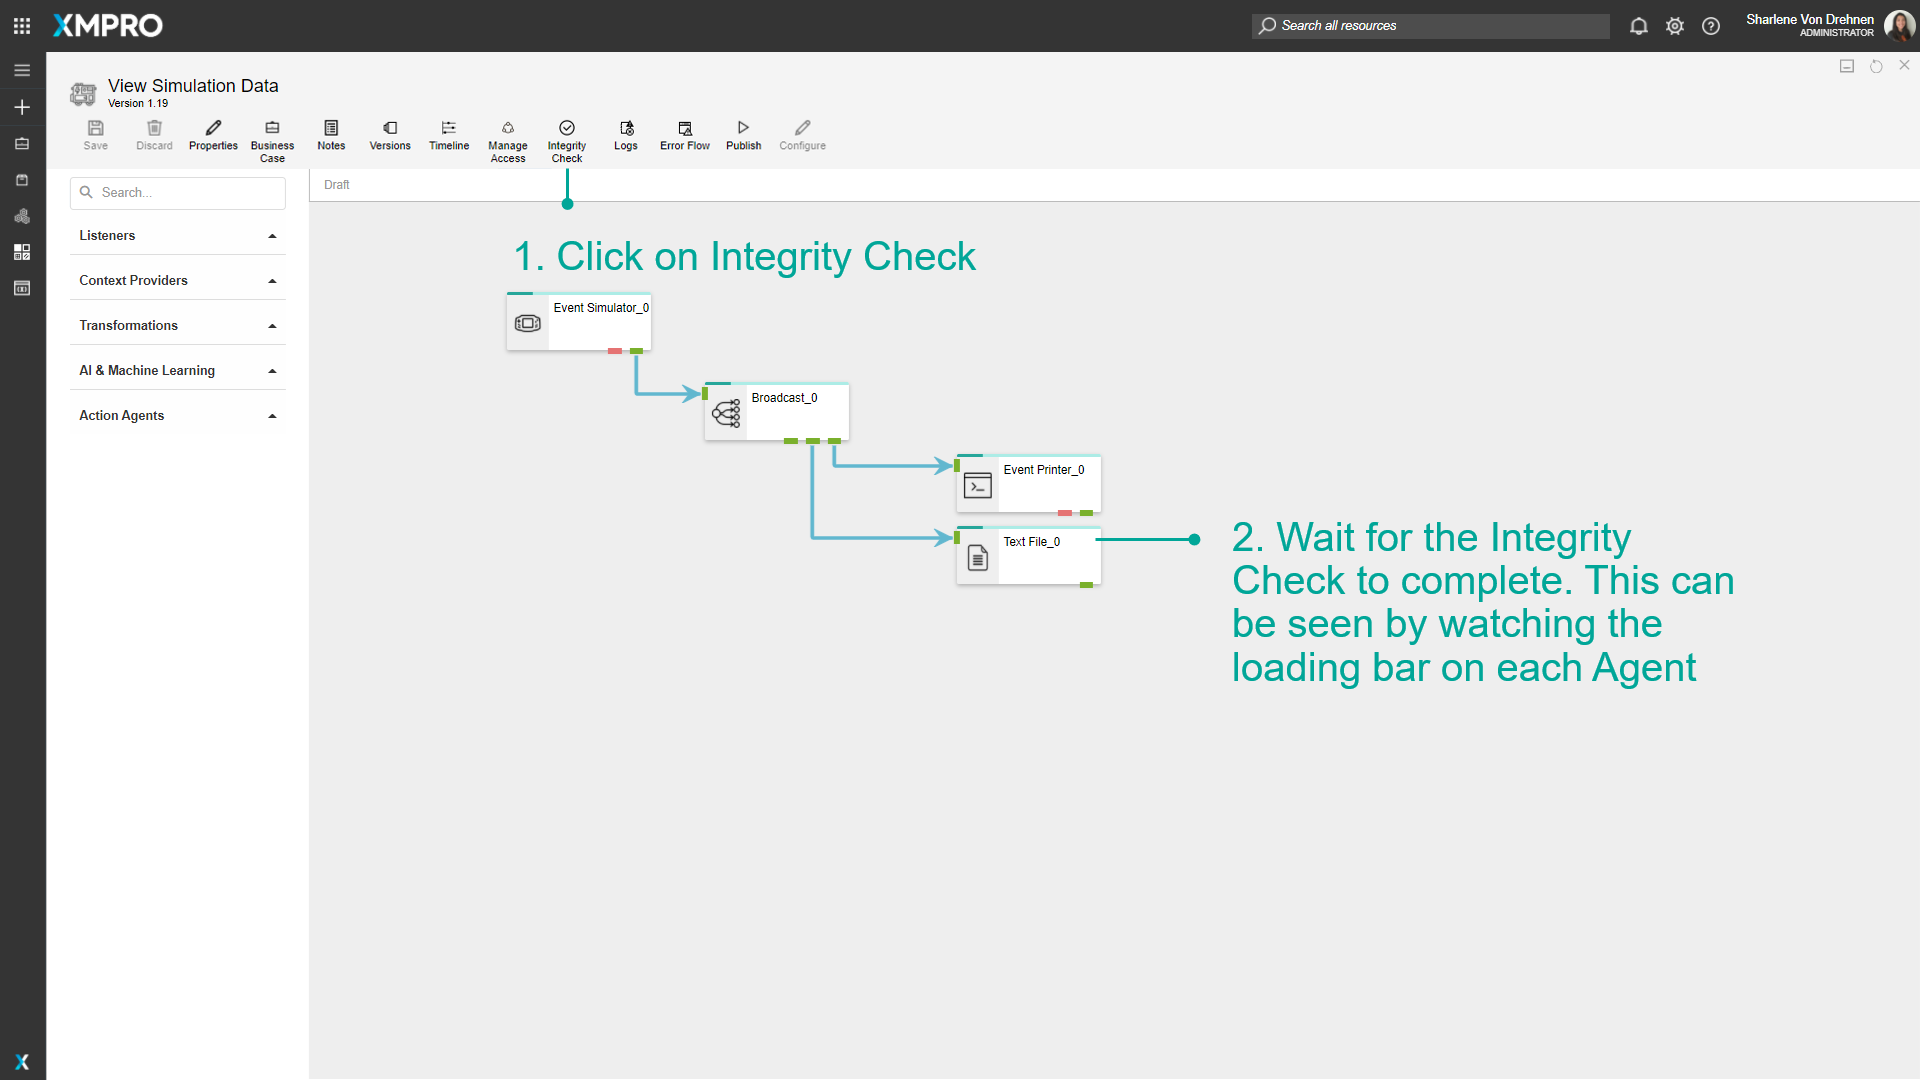Click the Publish icon
Screen dimensions: 1920x1080
pyautogui.click(x=742, y=135)
